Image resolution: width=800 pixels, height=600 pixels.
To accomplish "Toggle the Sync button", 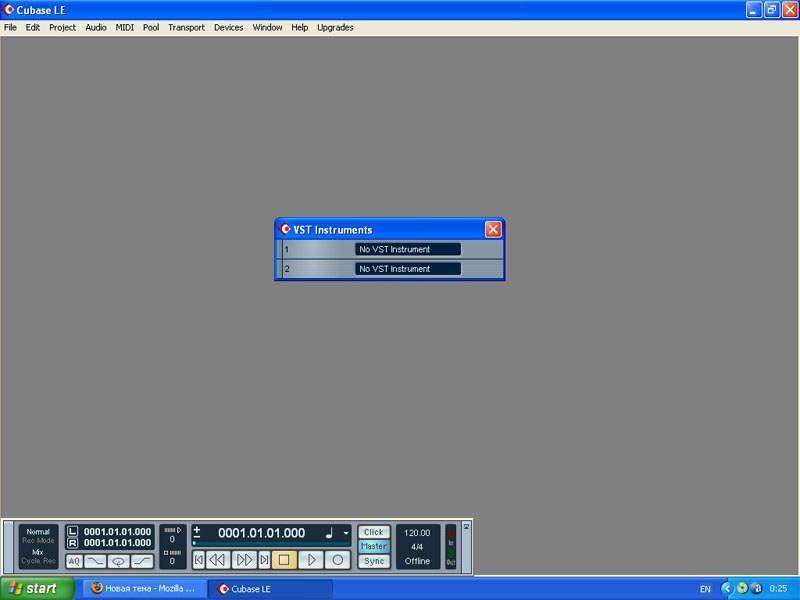I will (374, 561).
